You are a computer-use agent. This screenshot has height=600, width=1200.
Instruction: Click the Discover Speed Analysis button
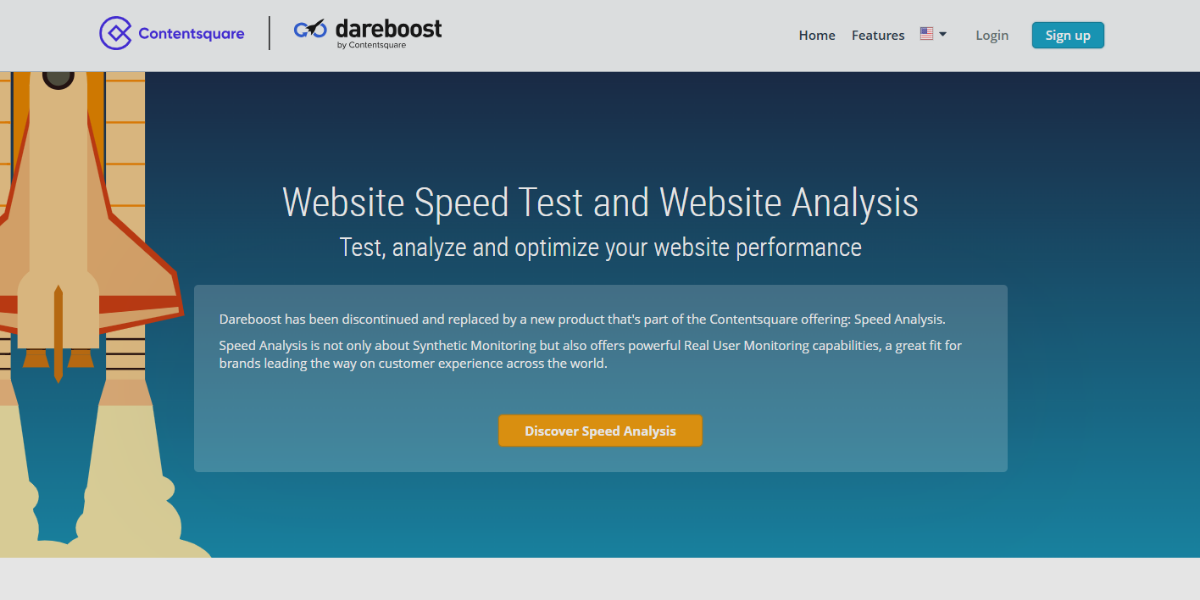point(600,430)
